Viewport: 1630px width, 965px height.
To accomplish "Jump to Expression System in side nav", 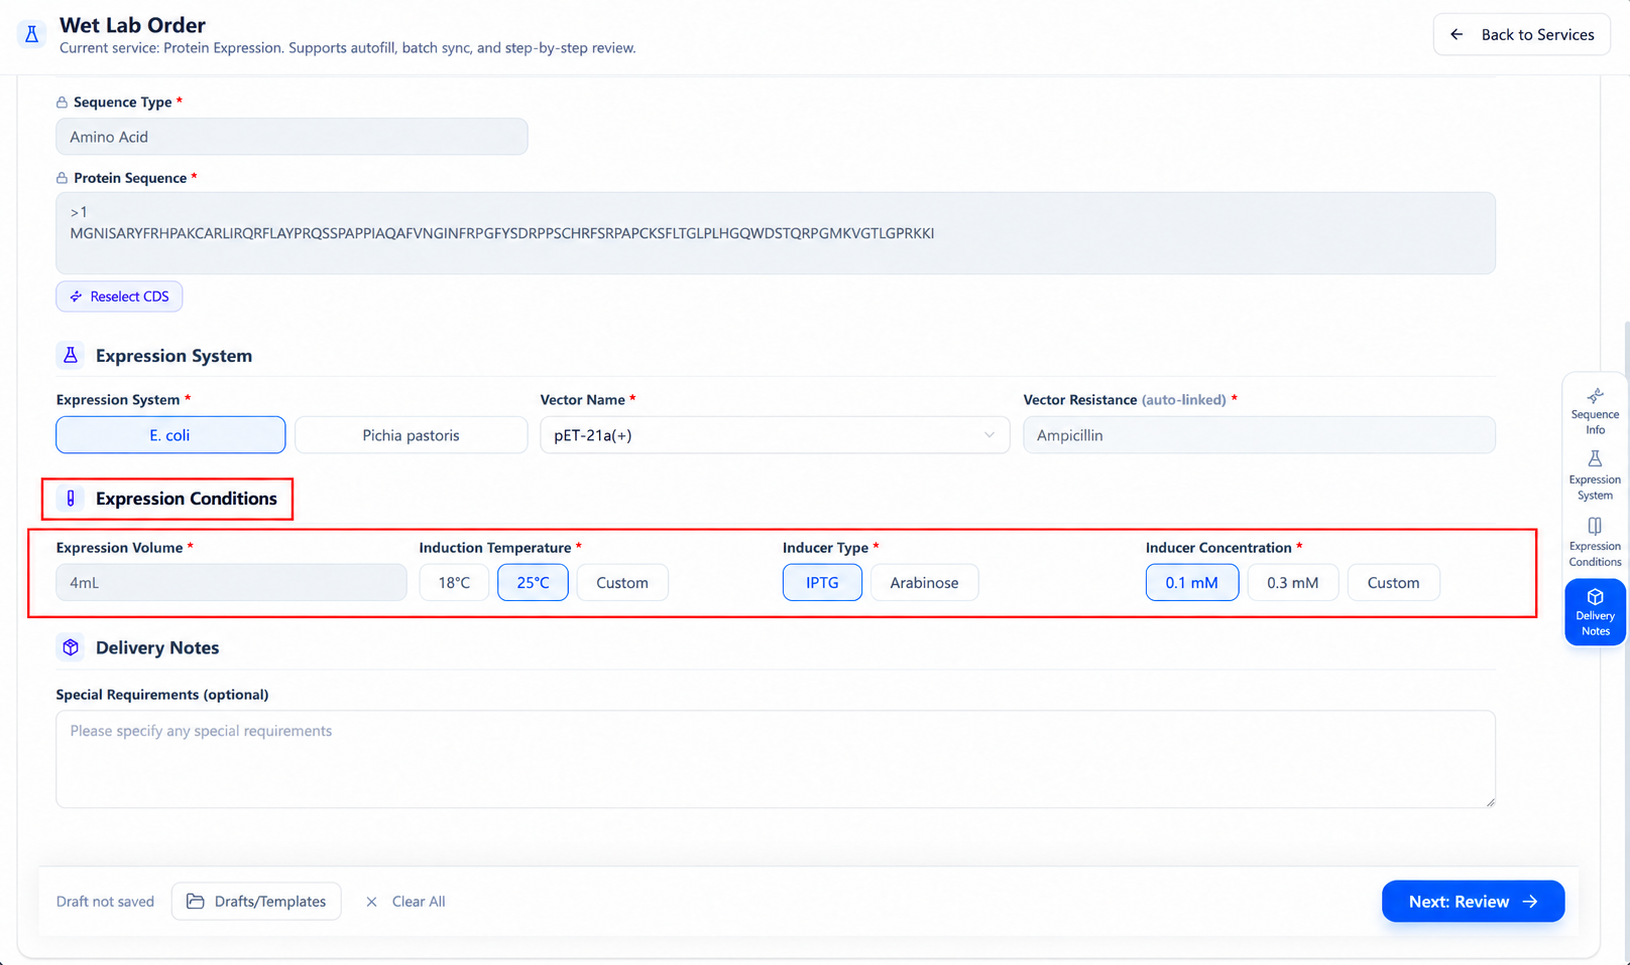I will coord(1595,475).
